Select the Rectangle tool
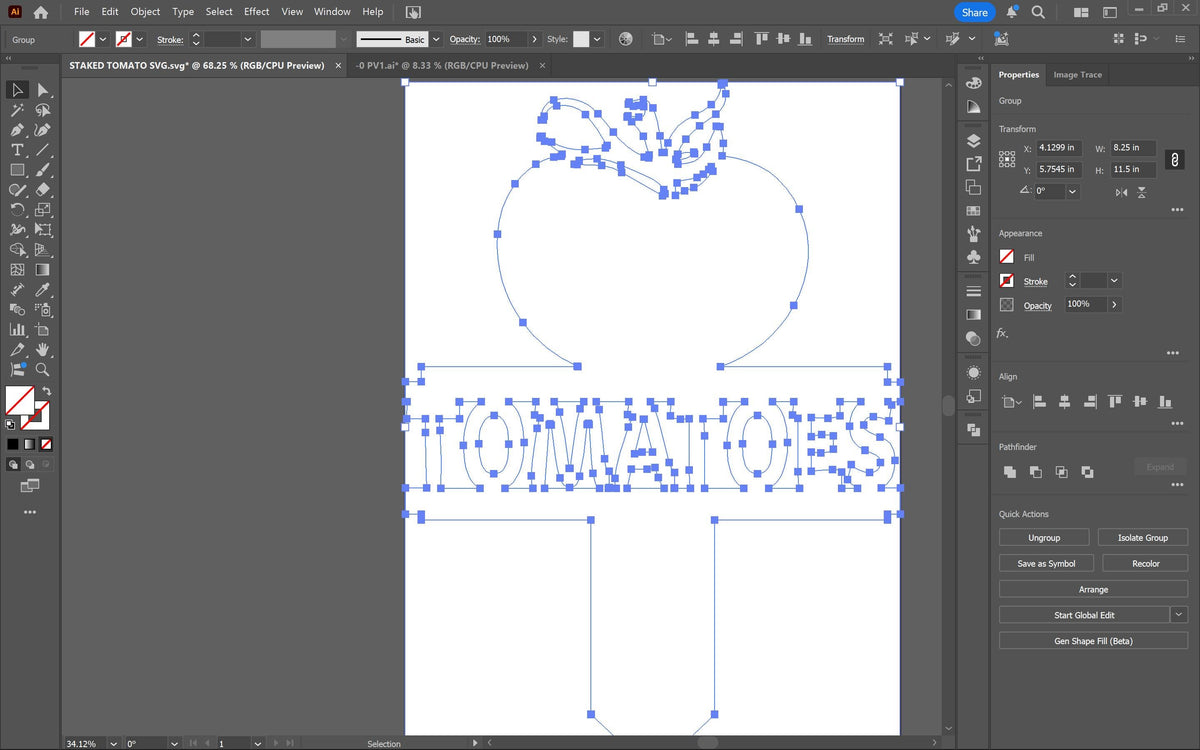 click(x=18, y=170)
